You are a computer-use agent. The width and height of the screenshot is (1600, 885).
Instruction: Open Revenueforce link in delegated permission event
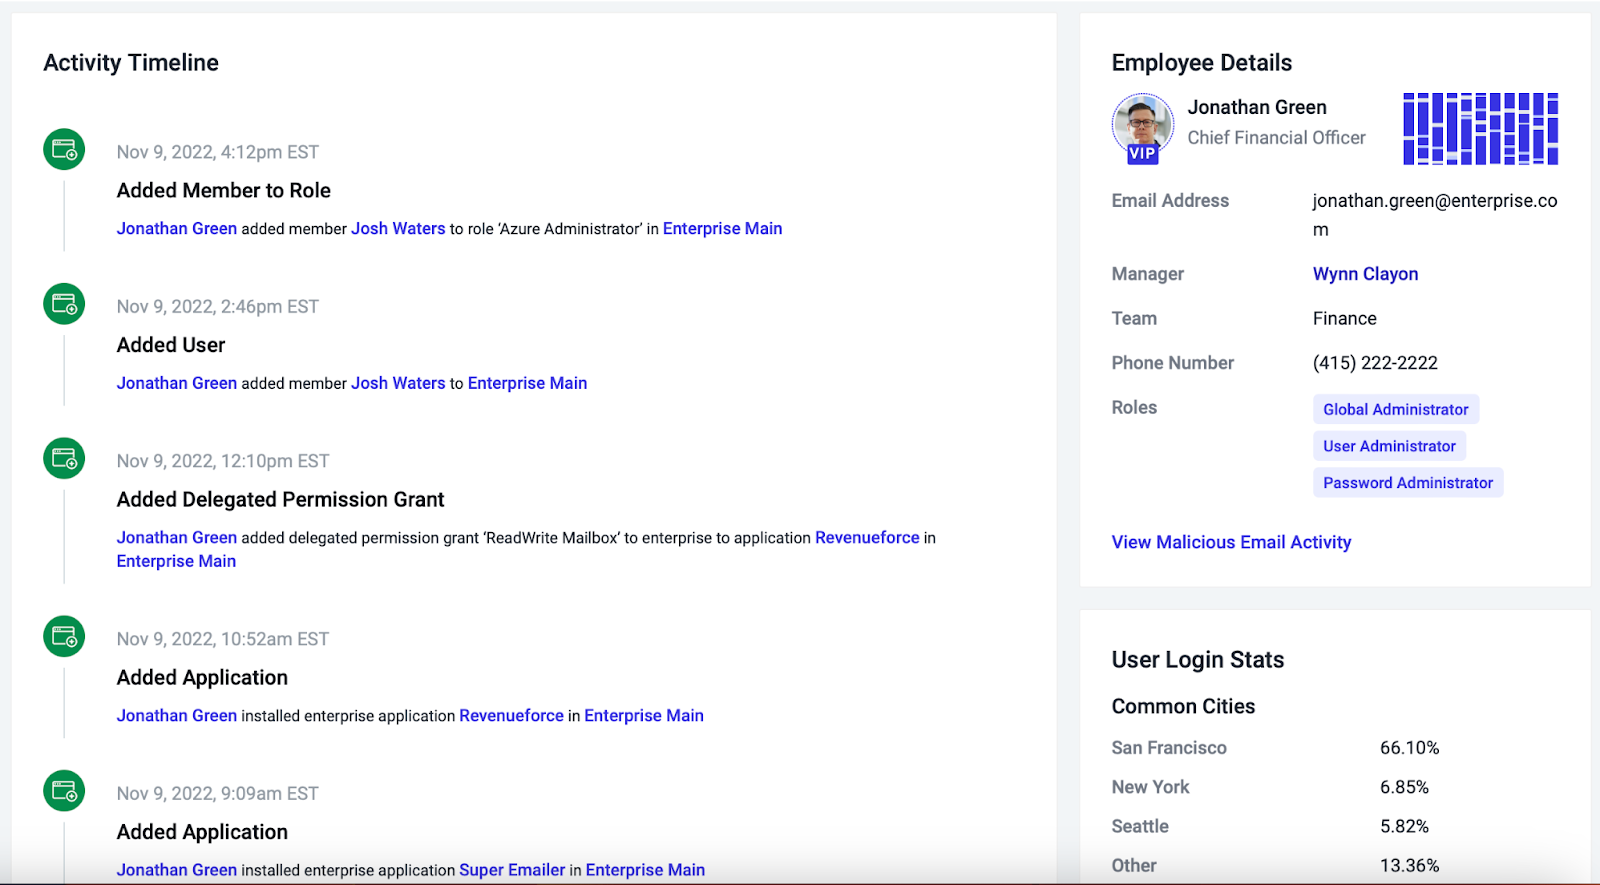point(867,538)
